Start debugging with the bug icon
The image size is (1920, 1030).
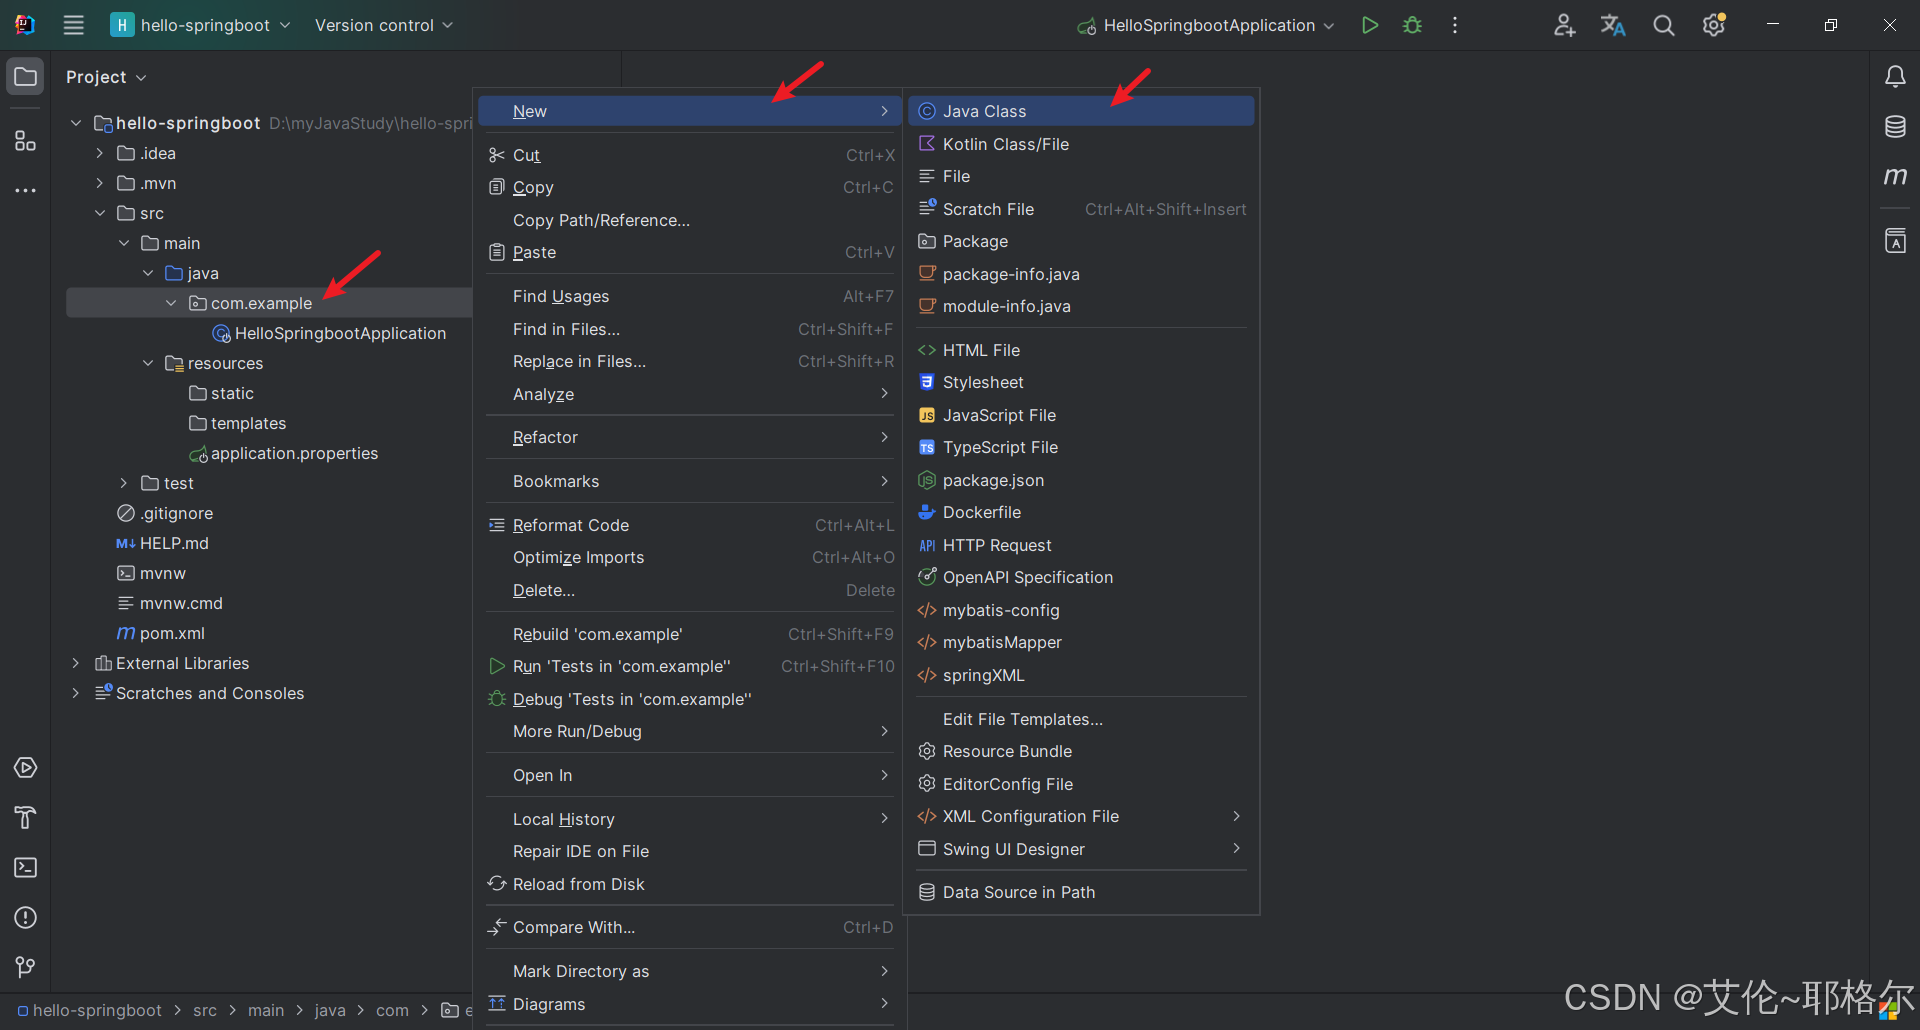coord(1412,25)
